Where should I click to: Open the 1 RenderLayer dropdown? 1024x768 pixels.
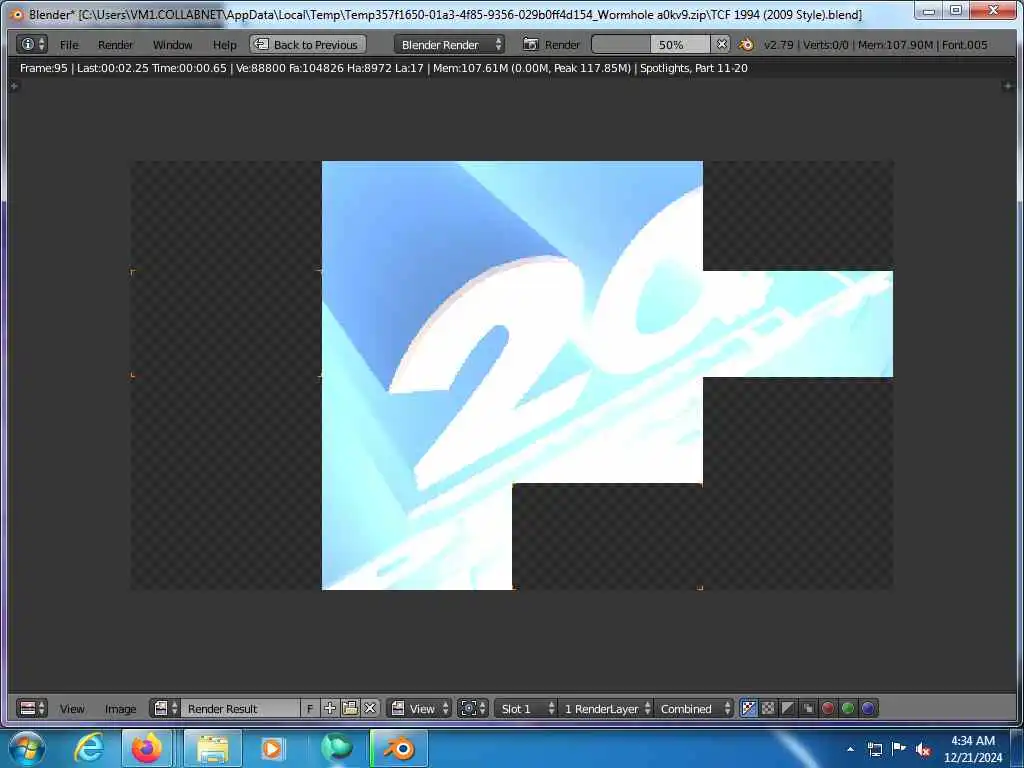click(607, 708)
